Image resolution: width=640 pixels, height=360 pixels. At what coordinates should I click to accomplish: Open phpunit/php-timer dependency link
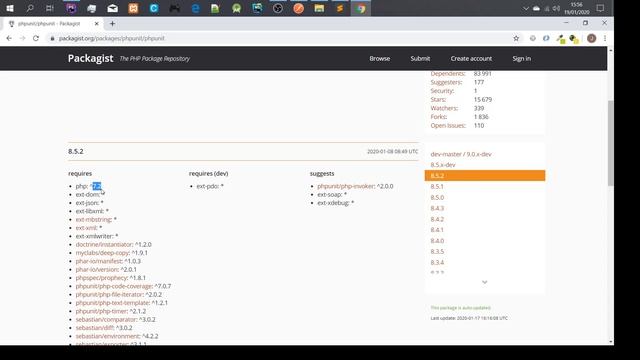(101, 311)
